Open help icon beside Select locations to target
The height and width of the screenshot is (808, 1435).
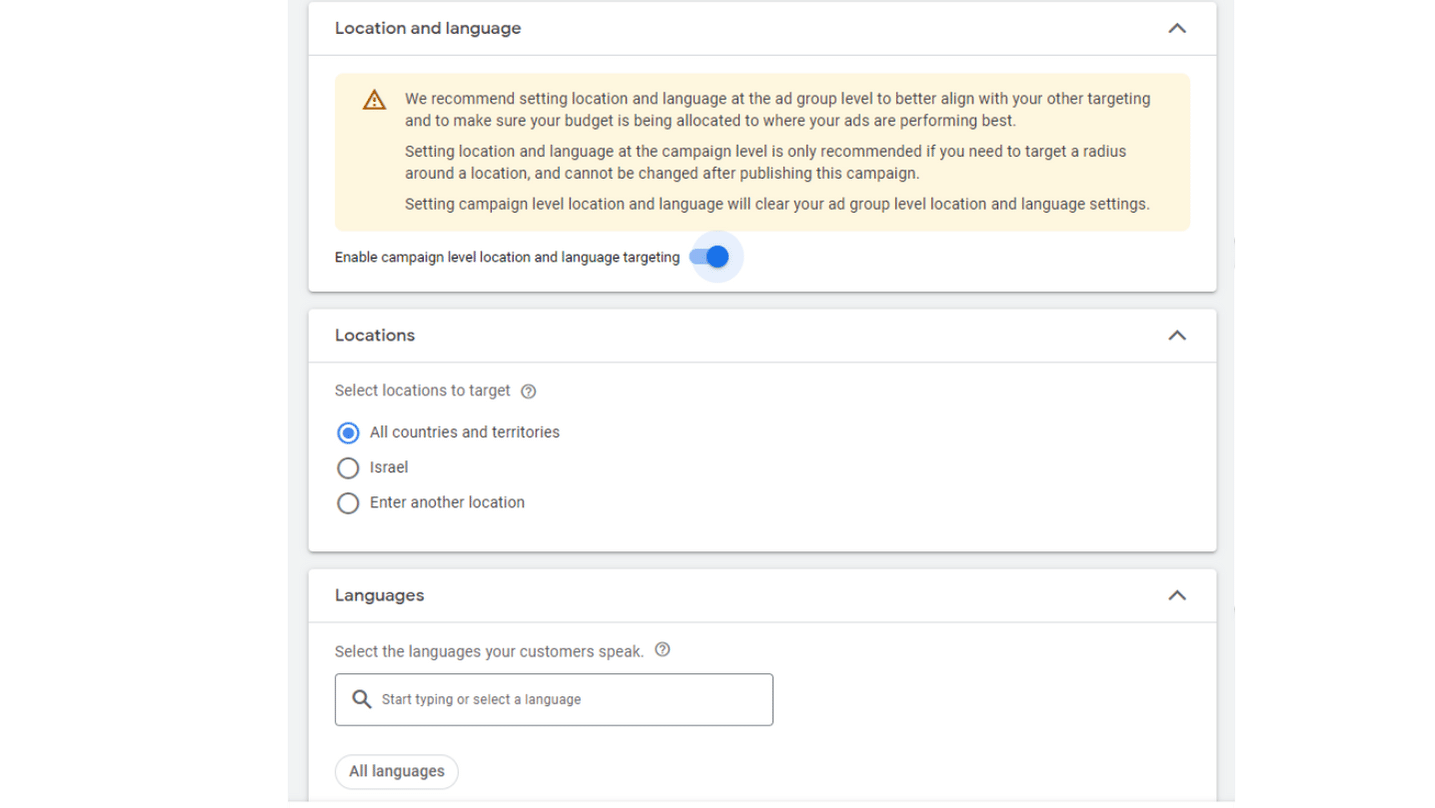(529, 392)
